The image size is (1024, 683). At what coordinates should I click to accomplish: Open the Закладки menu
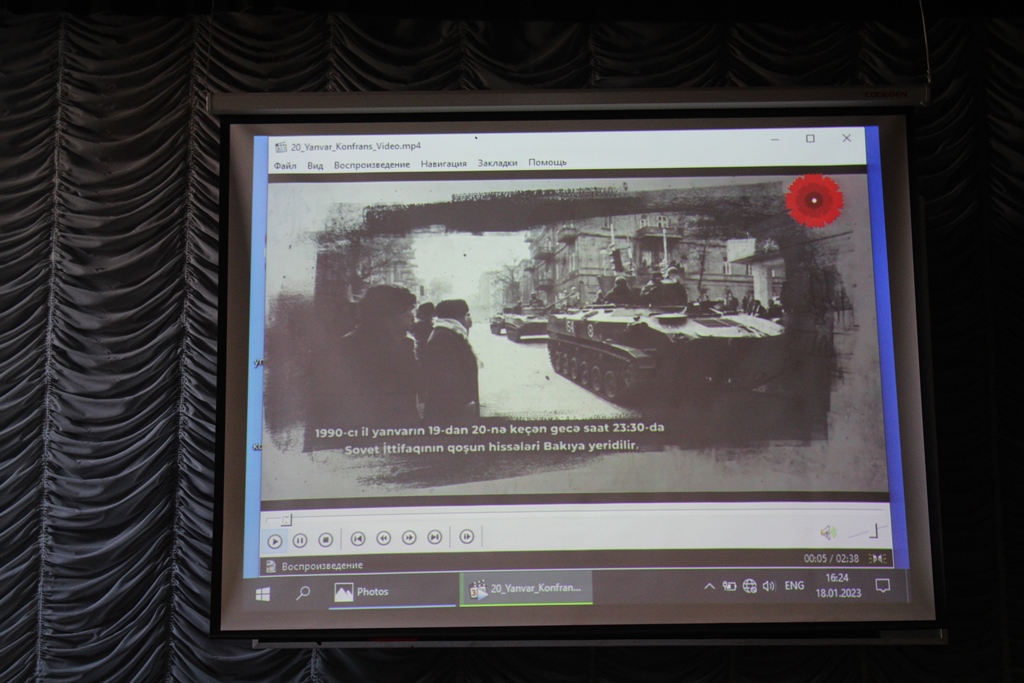coord(497,162)
